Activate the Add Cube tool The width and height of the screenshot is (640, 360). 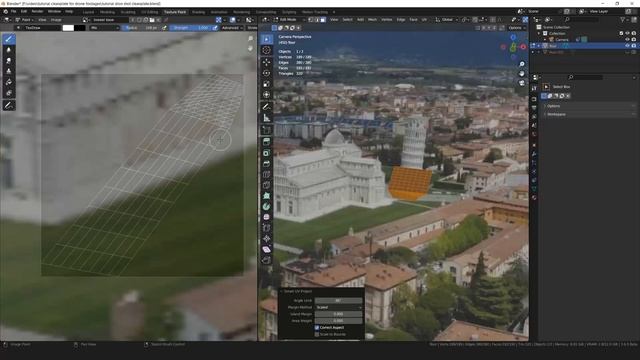267,130
